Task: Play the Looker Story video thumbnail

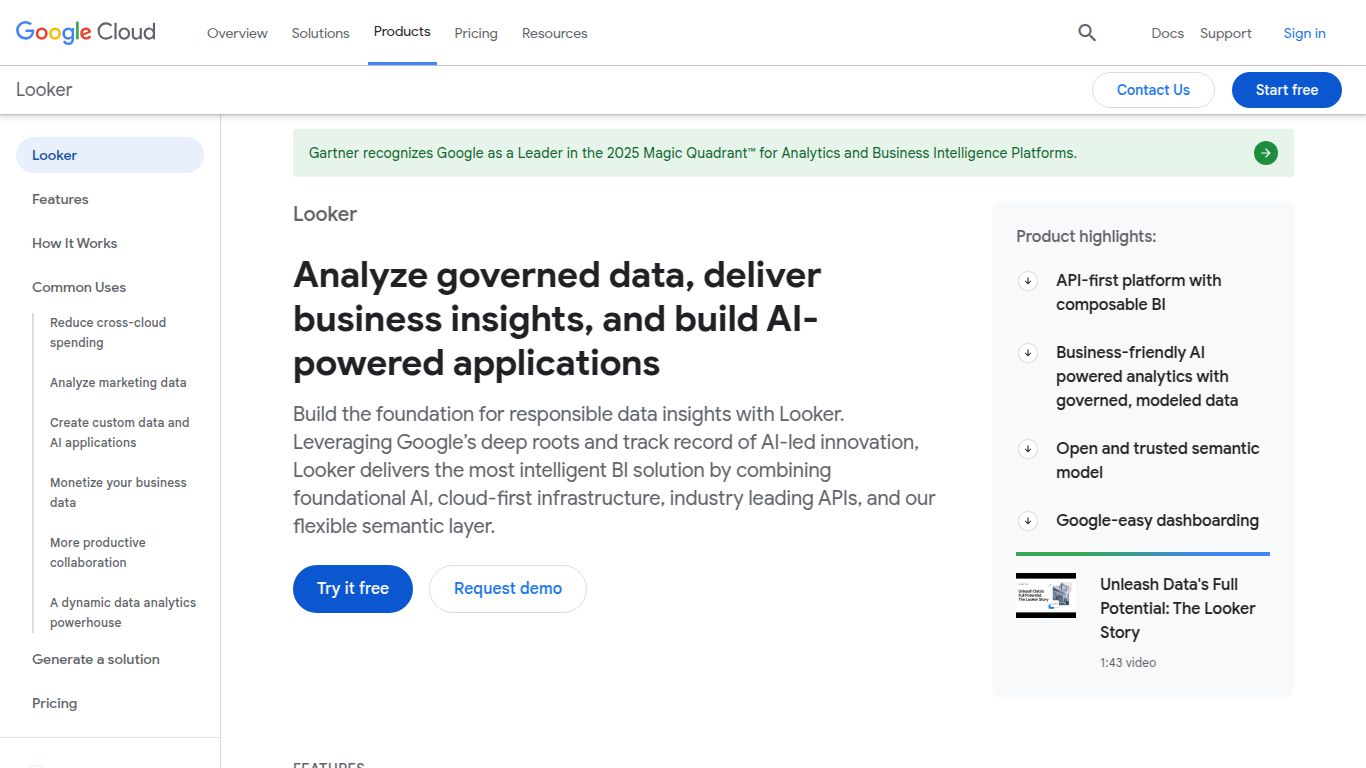Action: pyautogui.click(x=1046, y=595)
